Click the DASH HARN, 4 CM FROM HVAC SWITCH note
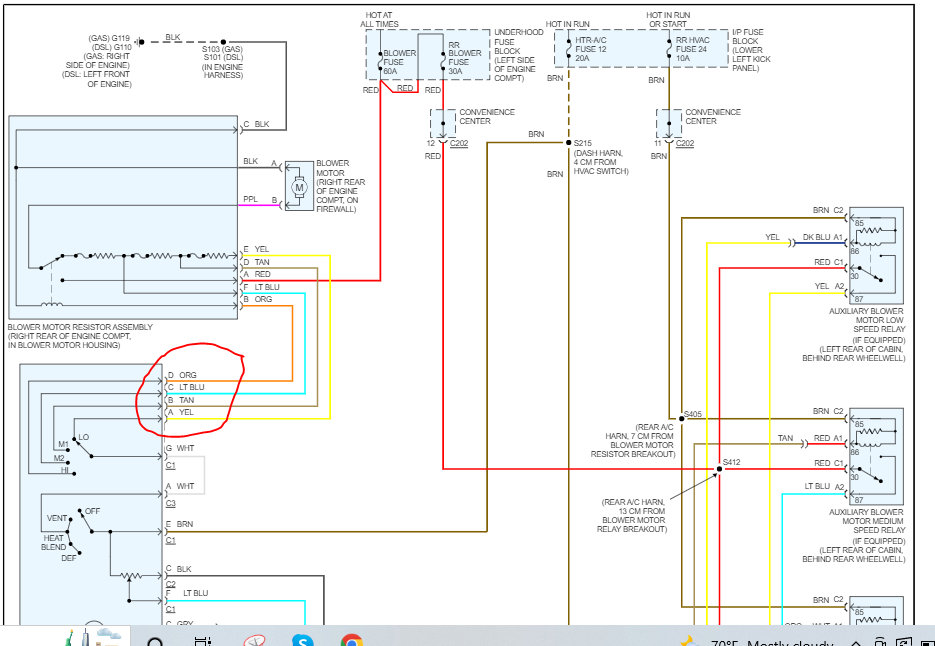The width and height of the screenshot is (935, 646). pos(601,162)
